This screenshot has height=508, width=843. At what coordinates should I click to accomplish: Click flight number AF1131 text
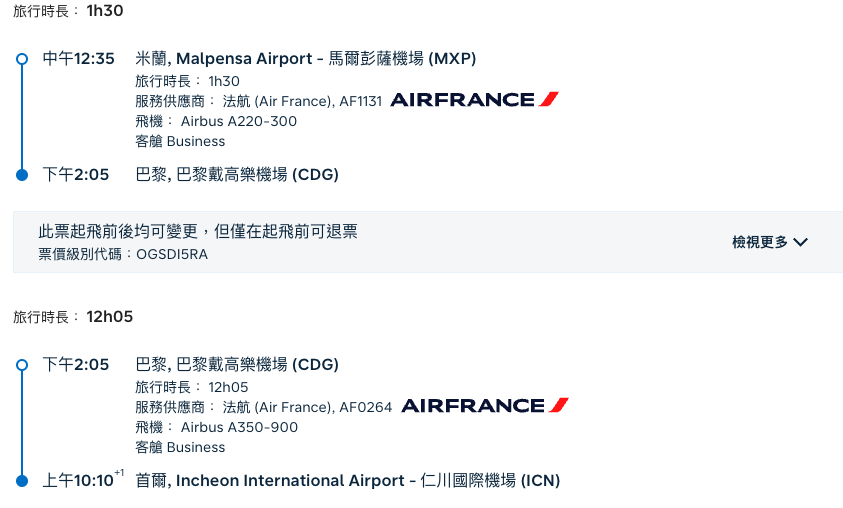click(x=360, y=101)
